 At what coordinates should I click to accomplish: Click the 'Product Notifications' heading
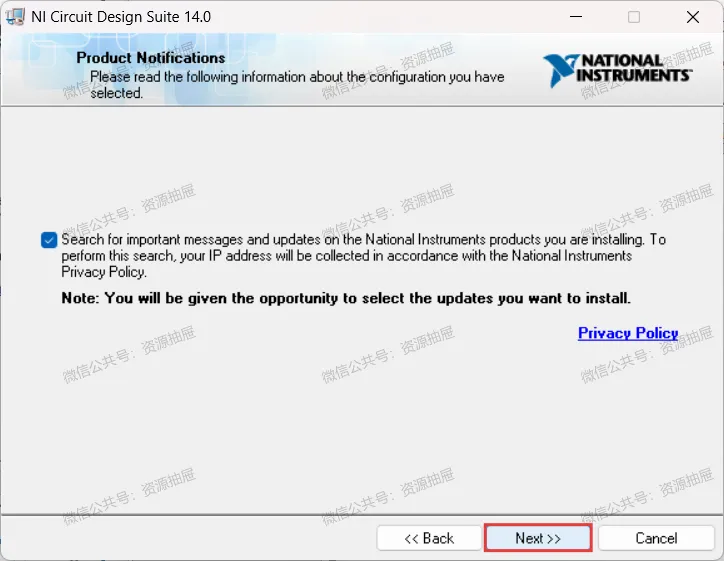click(151, 58)
